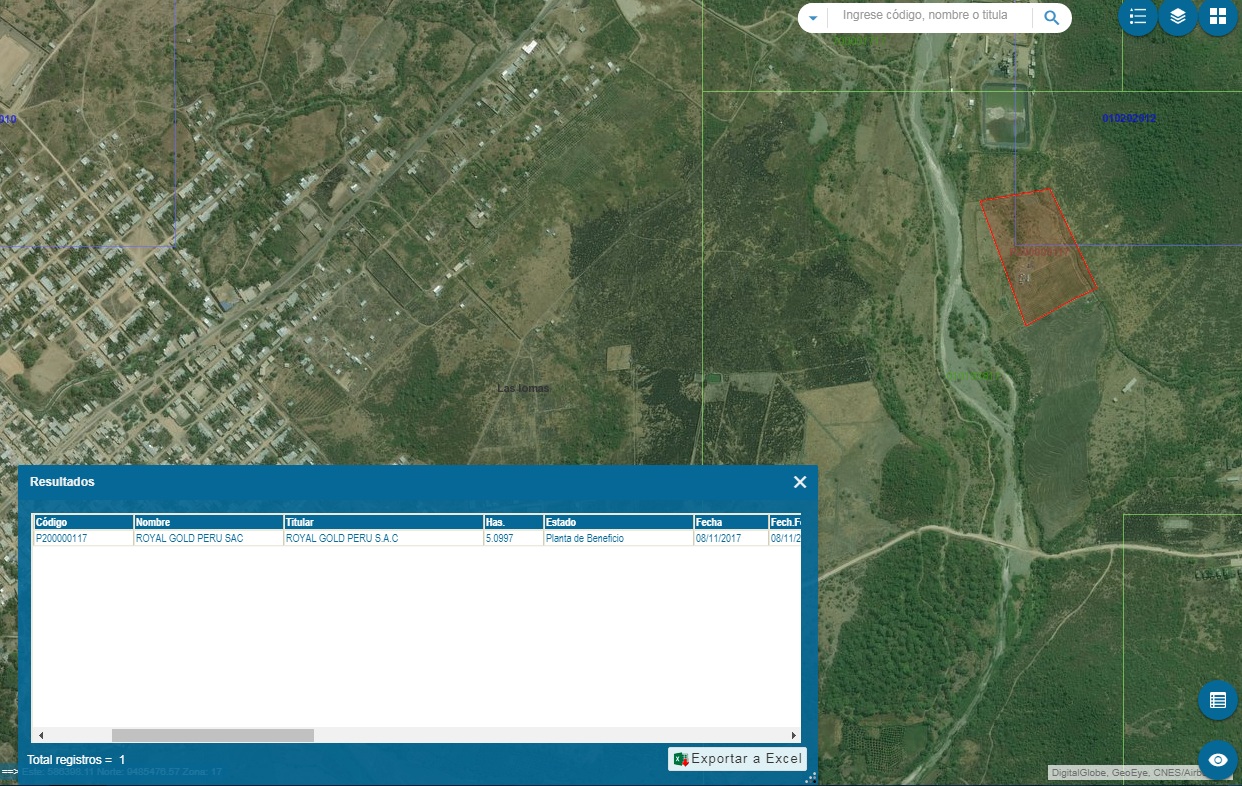Open the map layers panel
The height and width of the screenshot is (786, 1242).
pos(1178,17)
